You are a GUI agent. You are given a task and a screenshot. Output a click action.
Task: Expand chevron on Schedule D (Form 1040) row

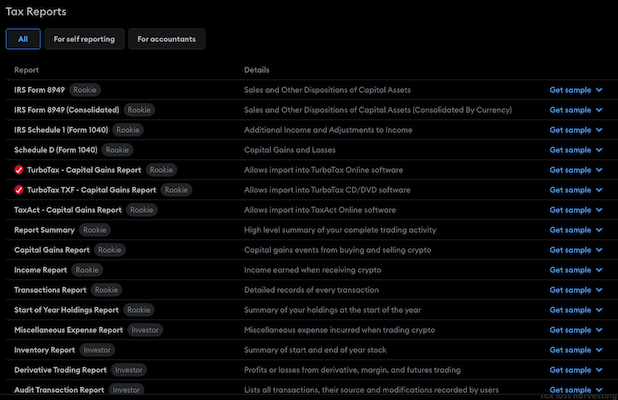coord(599,150)
